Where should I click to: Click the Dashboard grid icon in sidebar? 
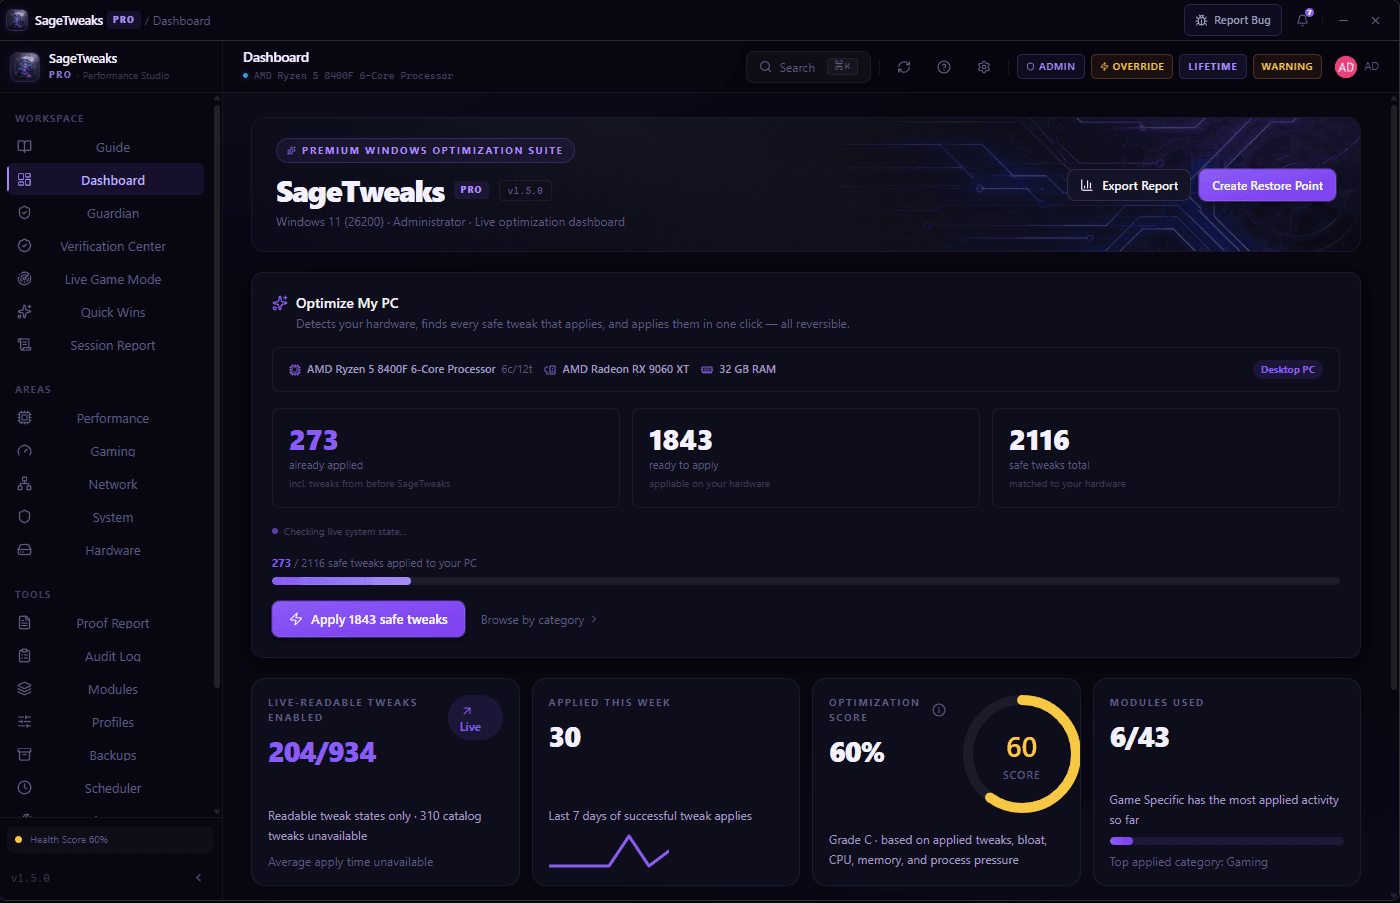[25, 180]
